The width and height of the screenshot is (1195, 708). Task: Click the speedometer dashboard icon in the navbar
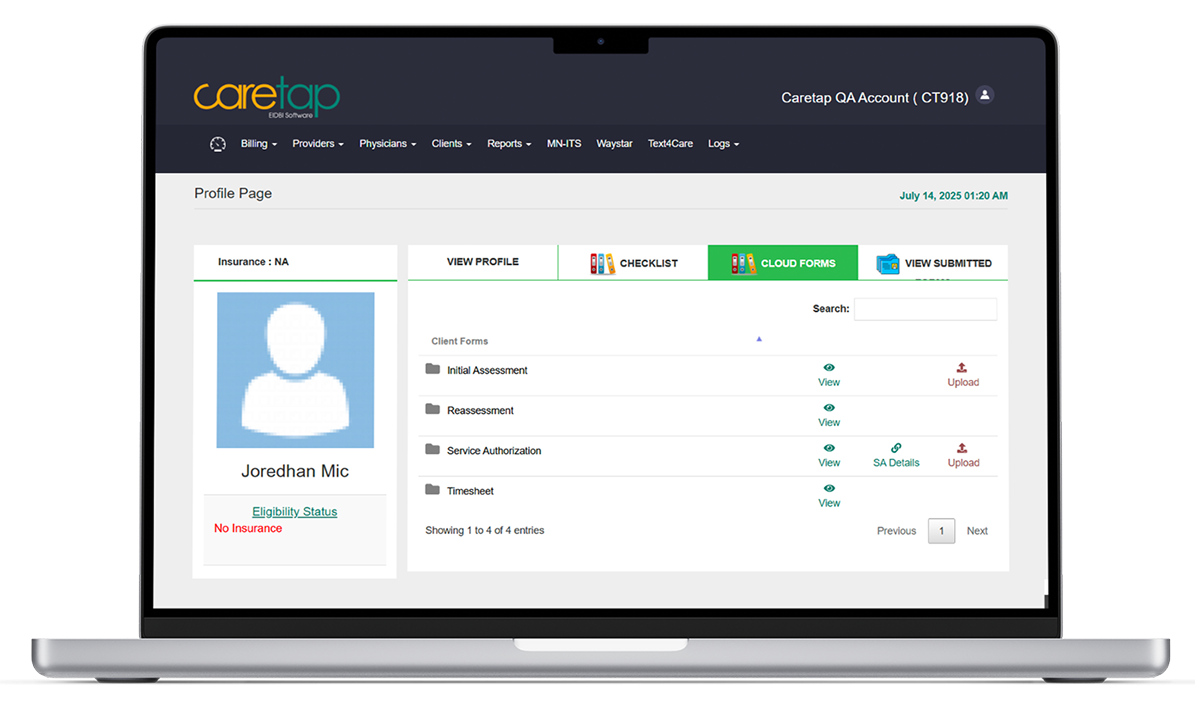[x=218, y=143]
